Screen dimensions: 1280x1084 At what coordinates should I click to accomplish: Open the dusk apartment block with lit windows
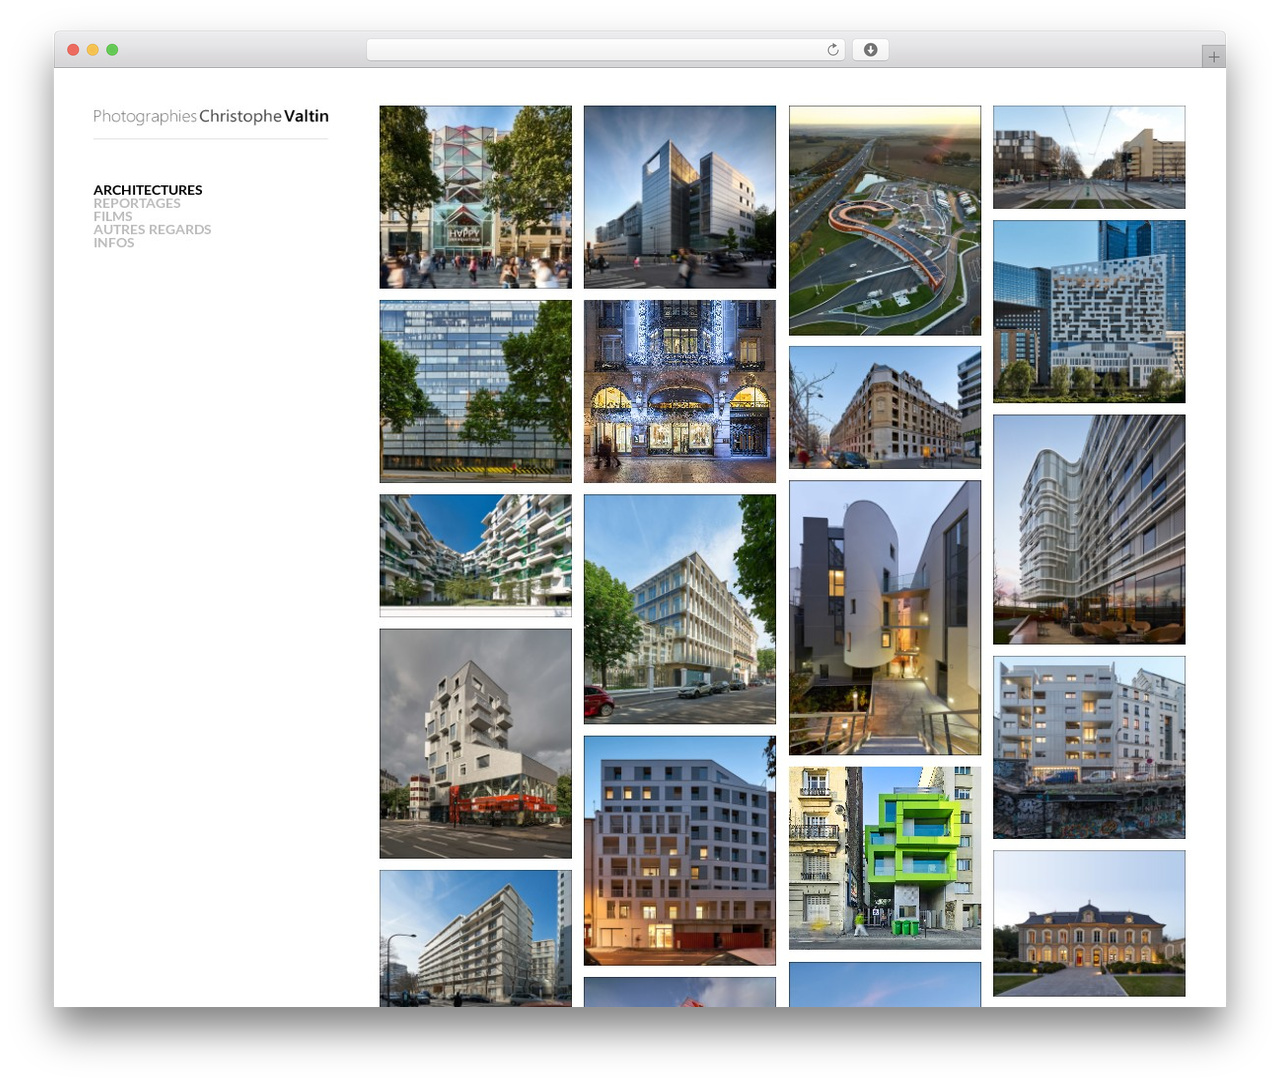(x=680, y=851)
